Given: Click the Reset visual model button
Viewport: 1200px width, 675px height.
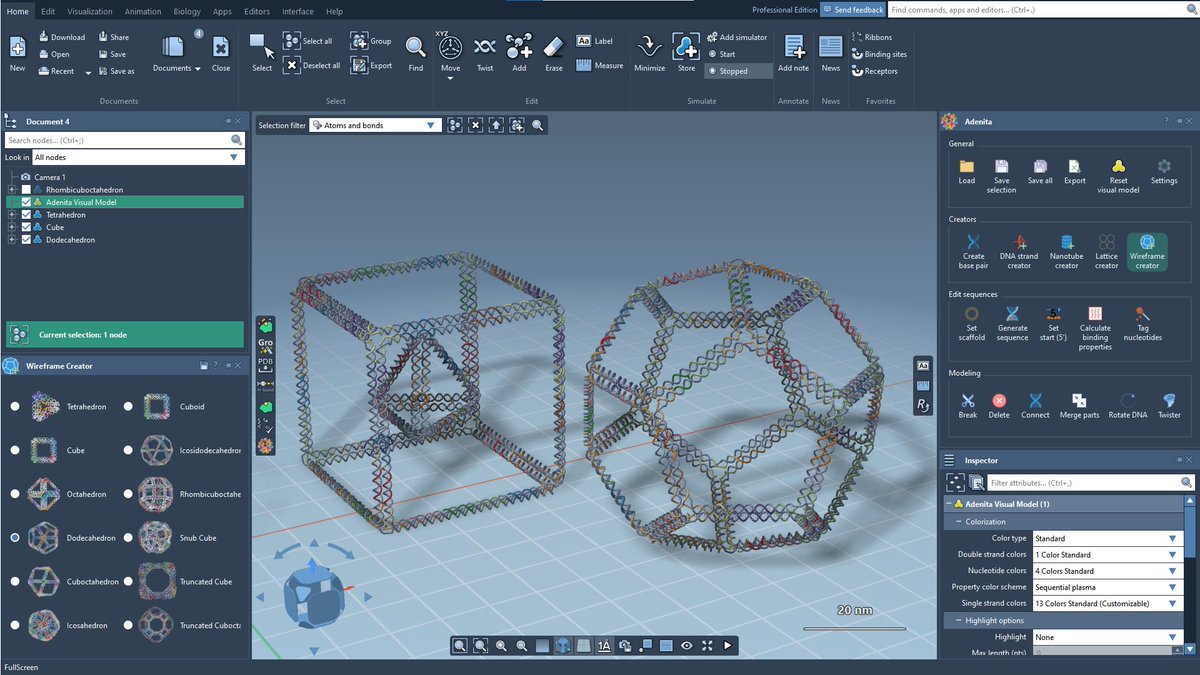Looking at the screenshot, I should click(1117, 170).
